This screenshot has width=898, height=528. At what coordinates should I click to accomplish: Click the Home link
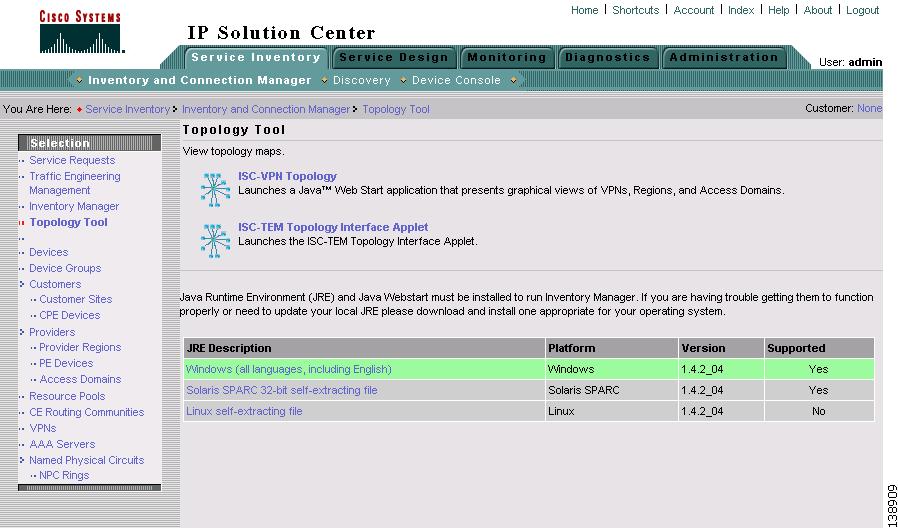(x=584, y=10)
